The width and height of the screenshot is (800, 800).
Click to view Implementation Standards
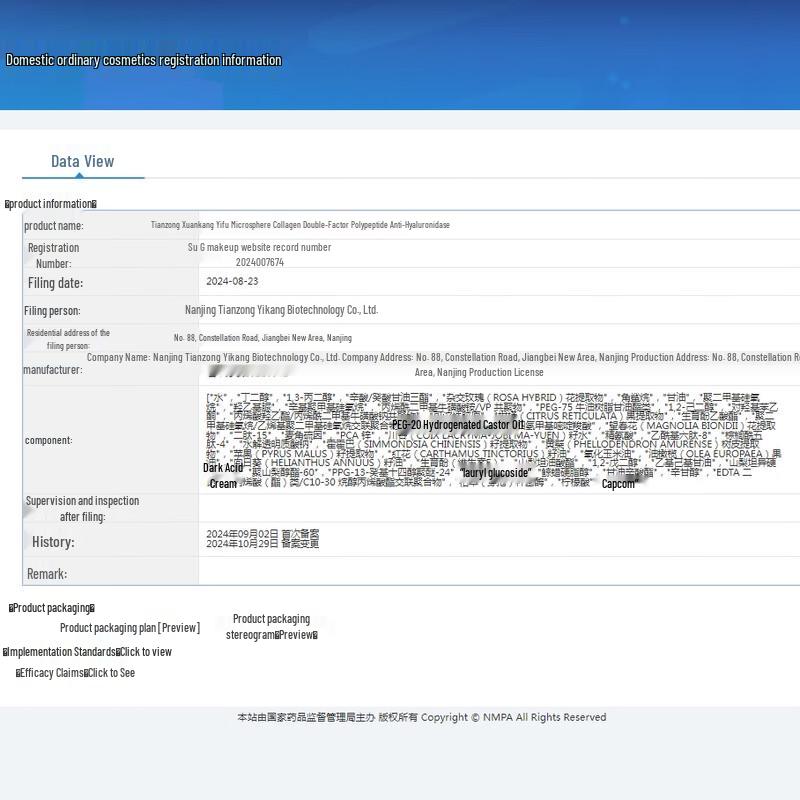[145, 652]
